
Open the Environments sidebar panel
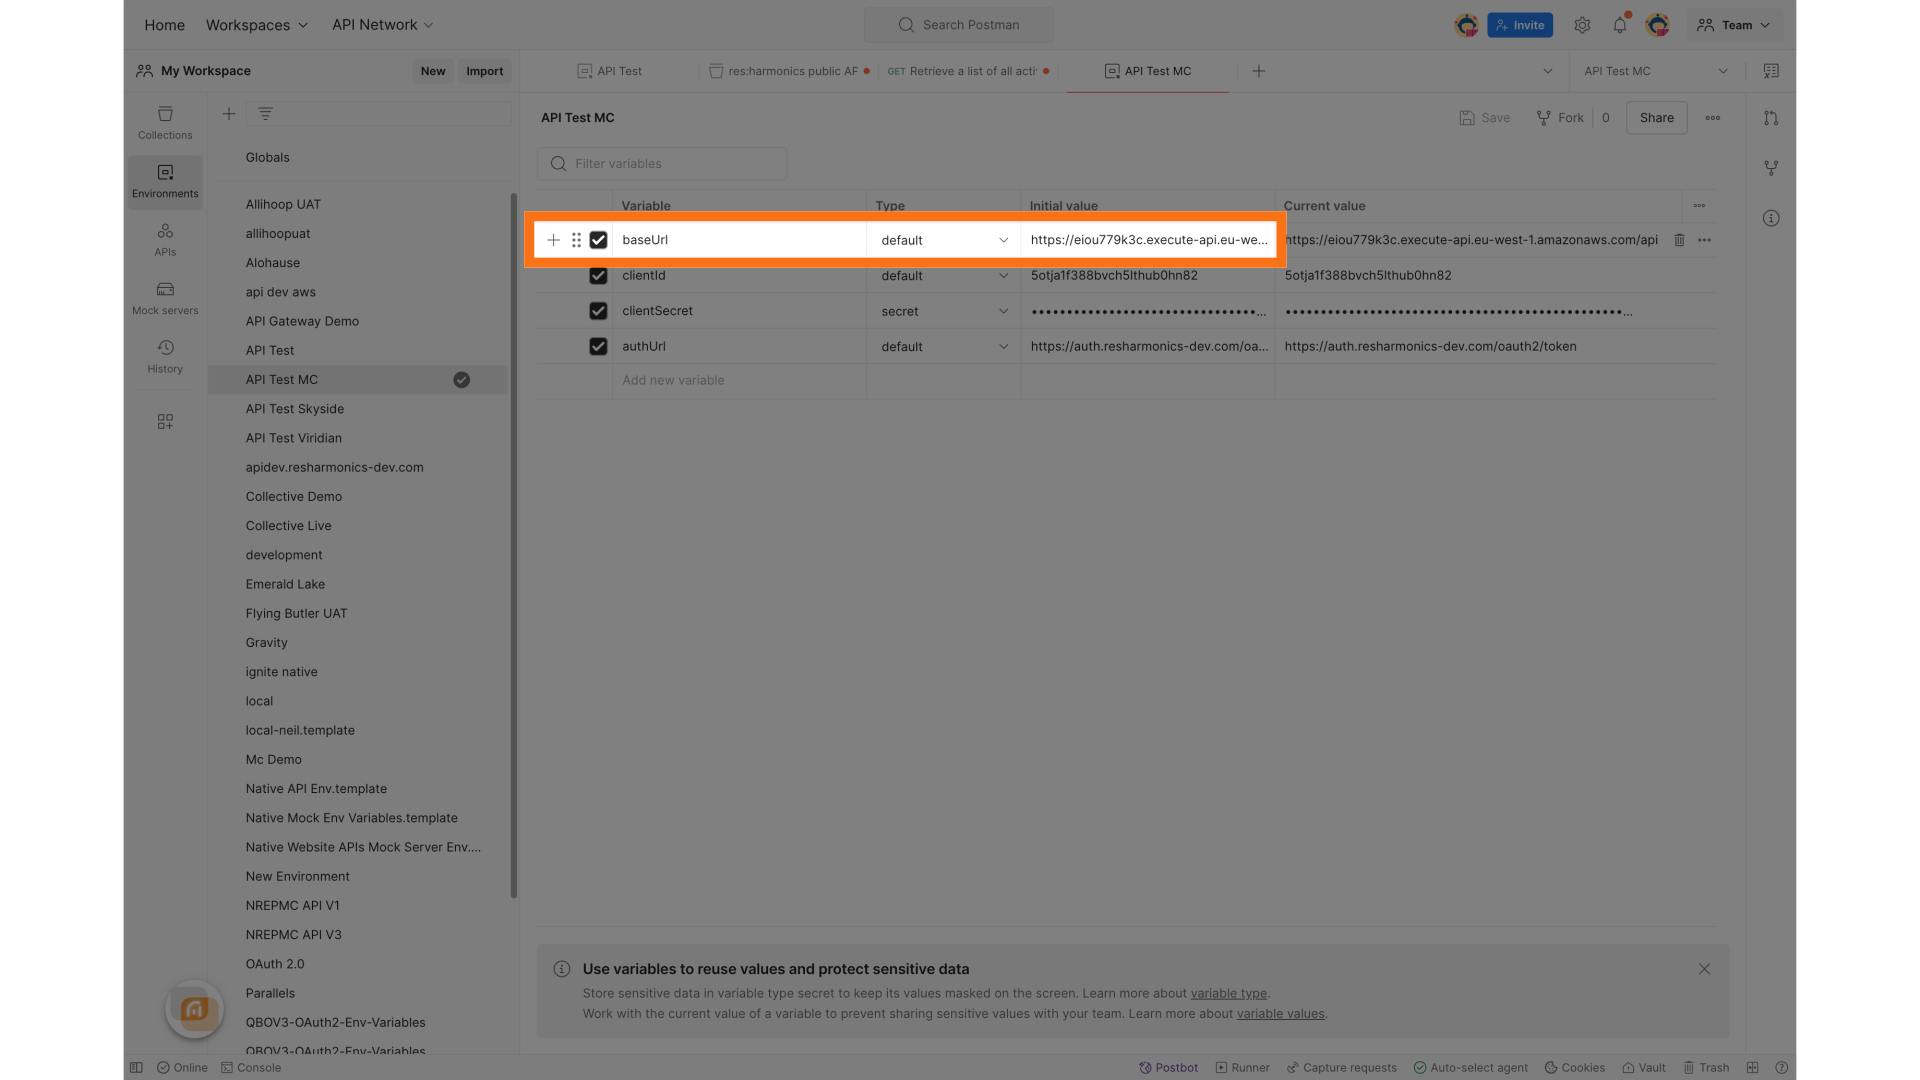pos(165,181)
